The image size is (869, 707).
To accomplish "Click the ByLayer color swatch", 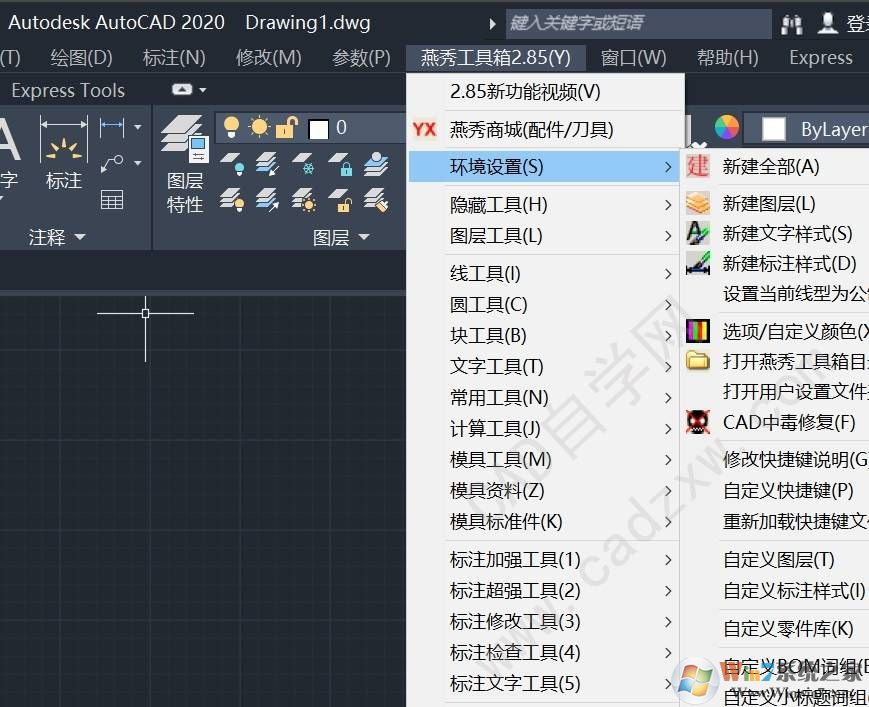I will point(771,128).
